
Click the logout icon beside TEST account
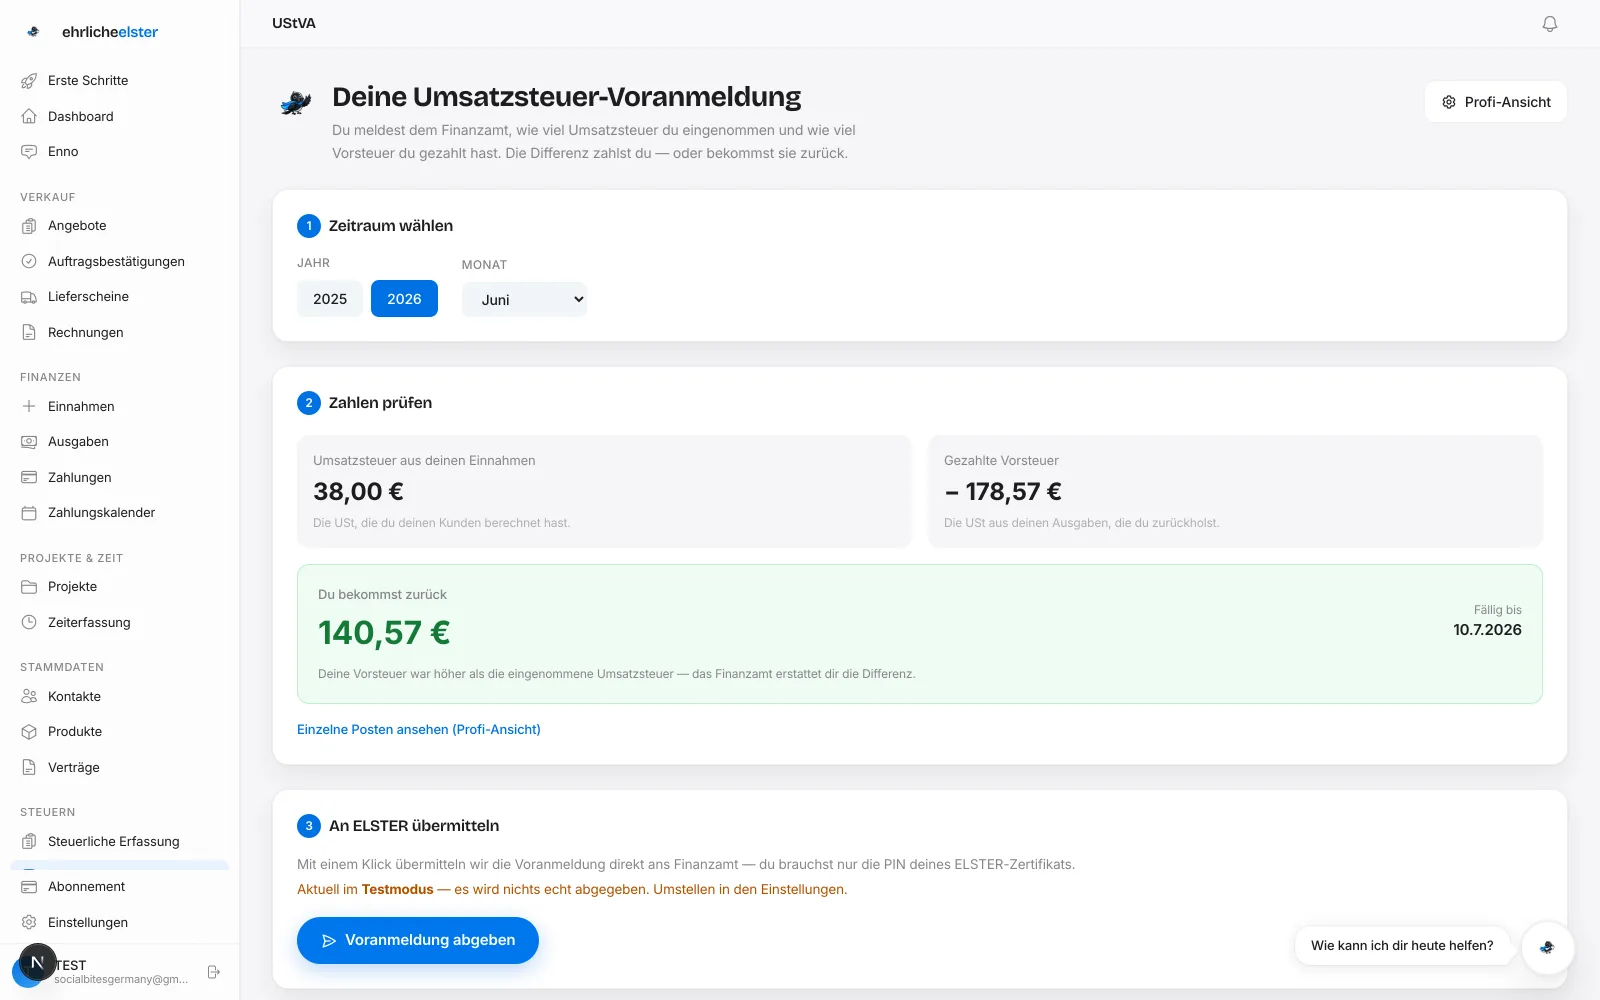coord(213,972)
